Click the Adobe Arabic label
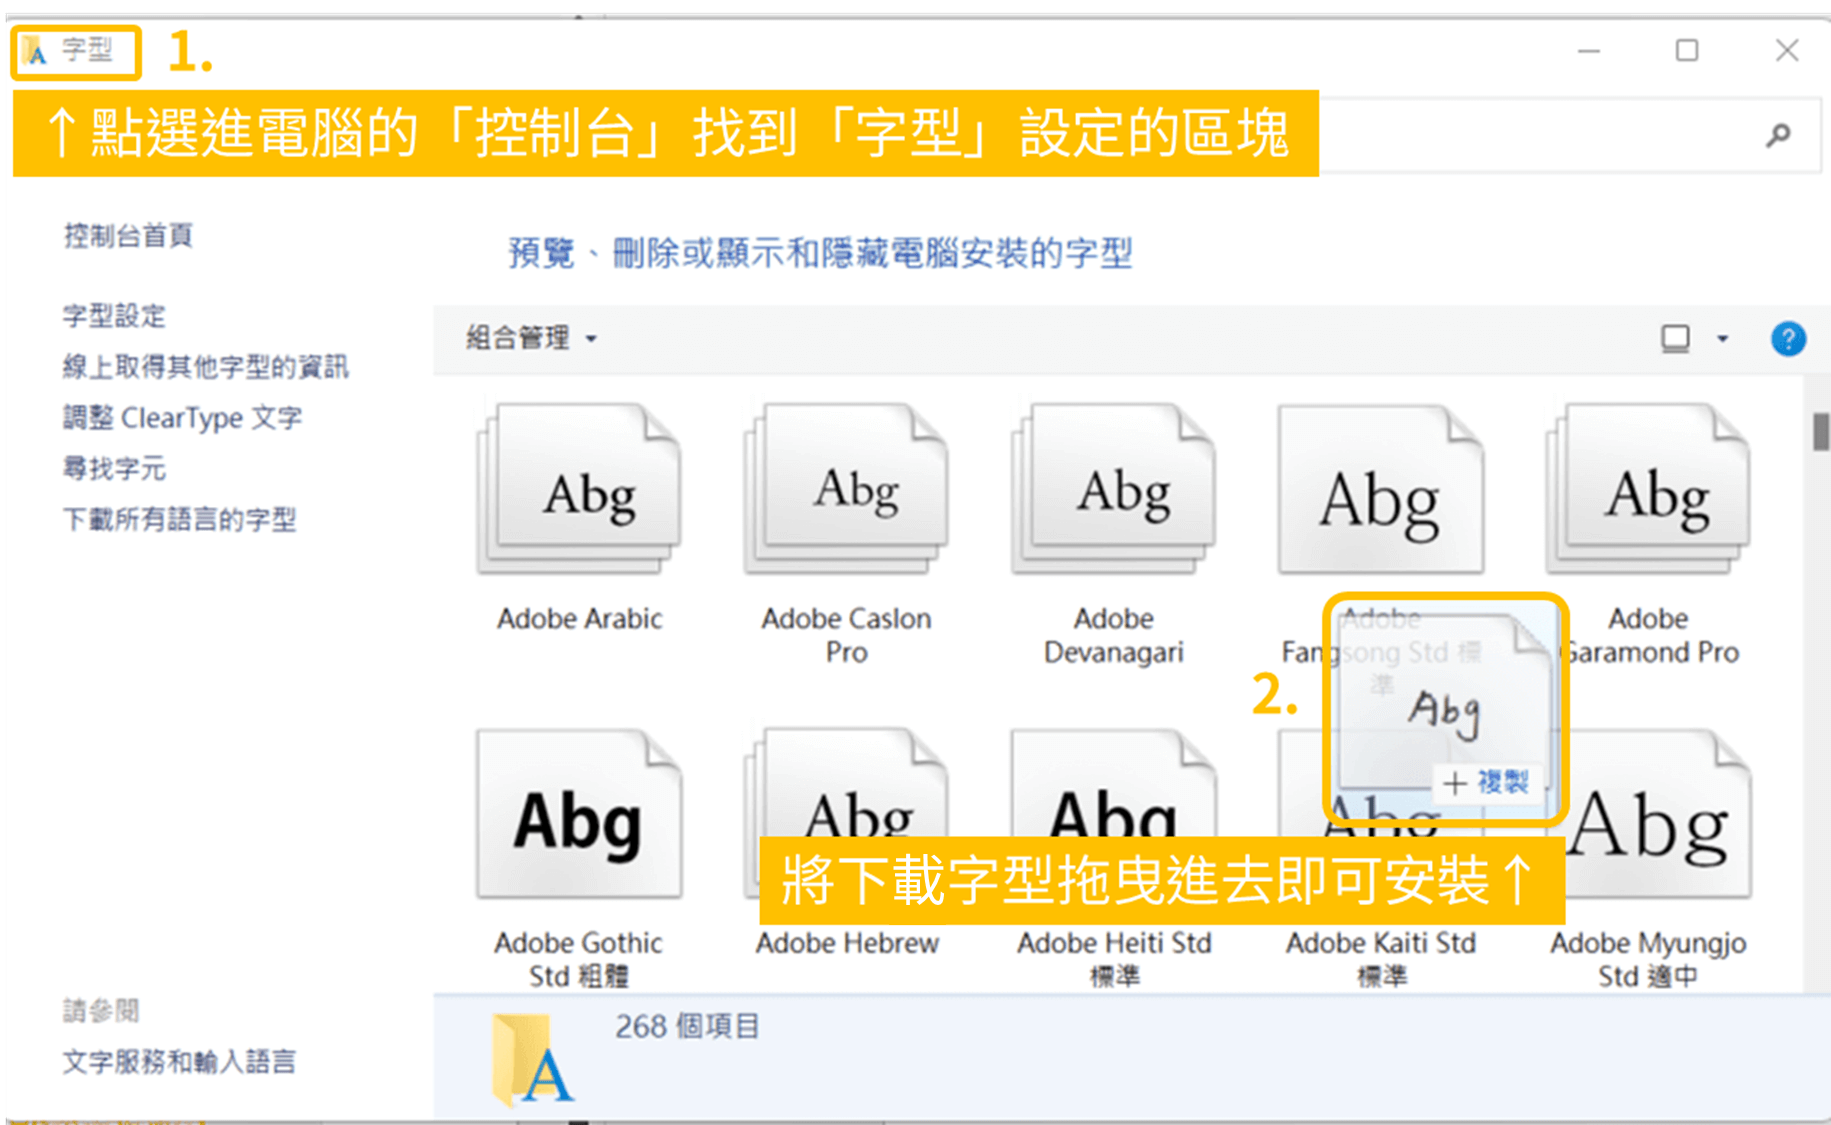The image size is (1831, 1125). pos(580,619)
